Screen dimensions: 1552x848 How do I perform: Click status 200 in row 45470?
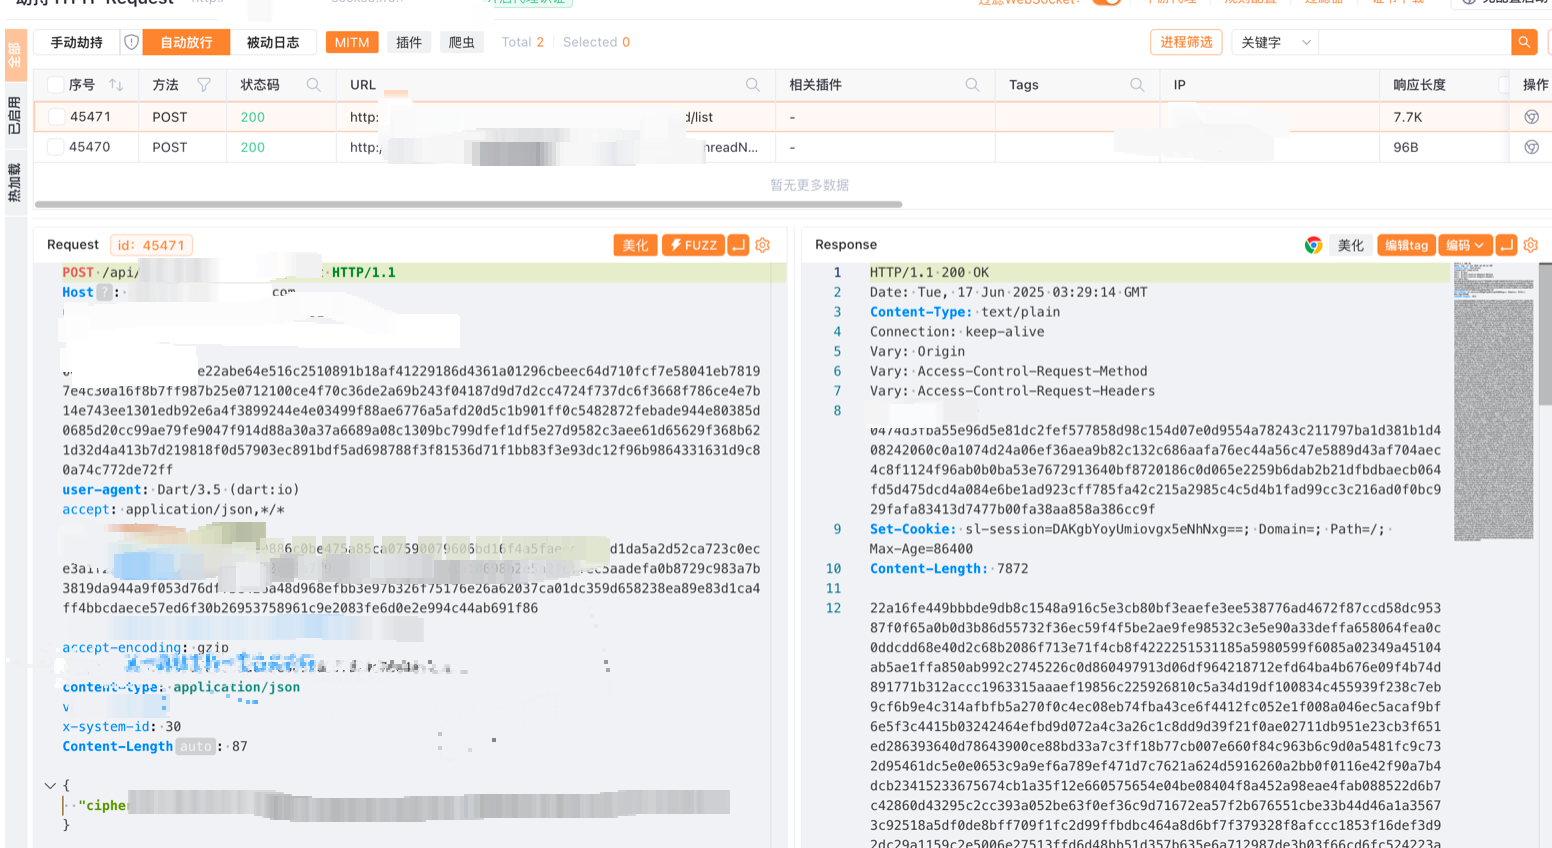pos(253,147)
